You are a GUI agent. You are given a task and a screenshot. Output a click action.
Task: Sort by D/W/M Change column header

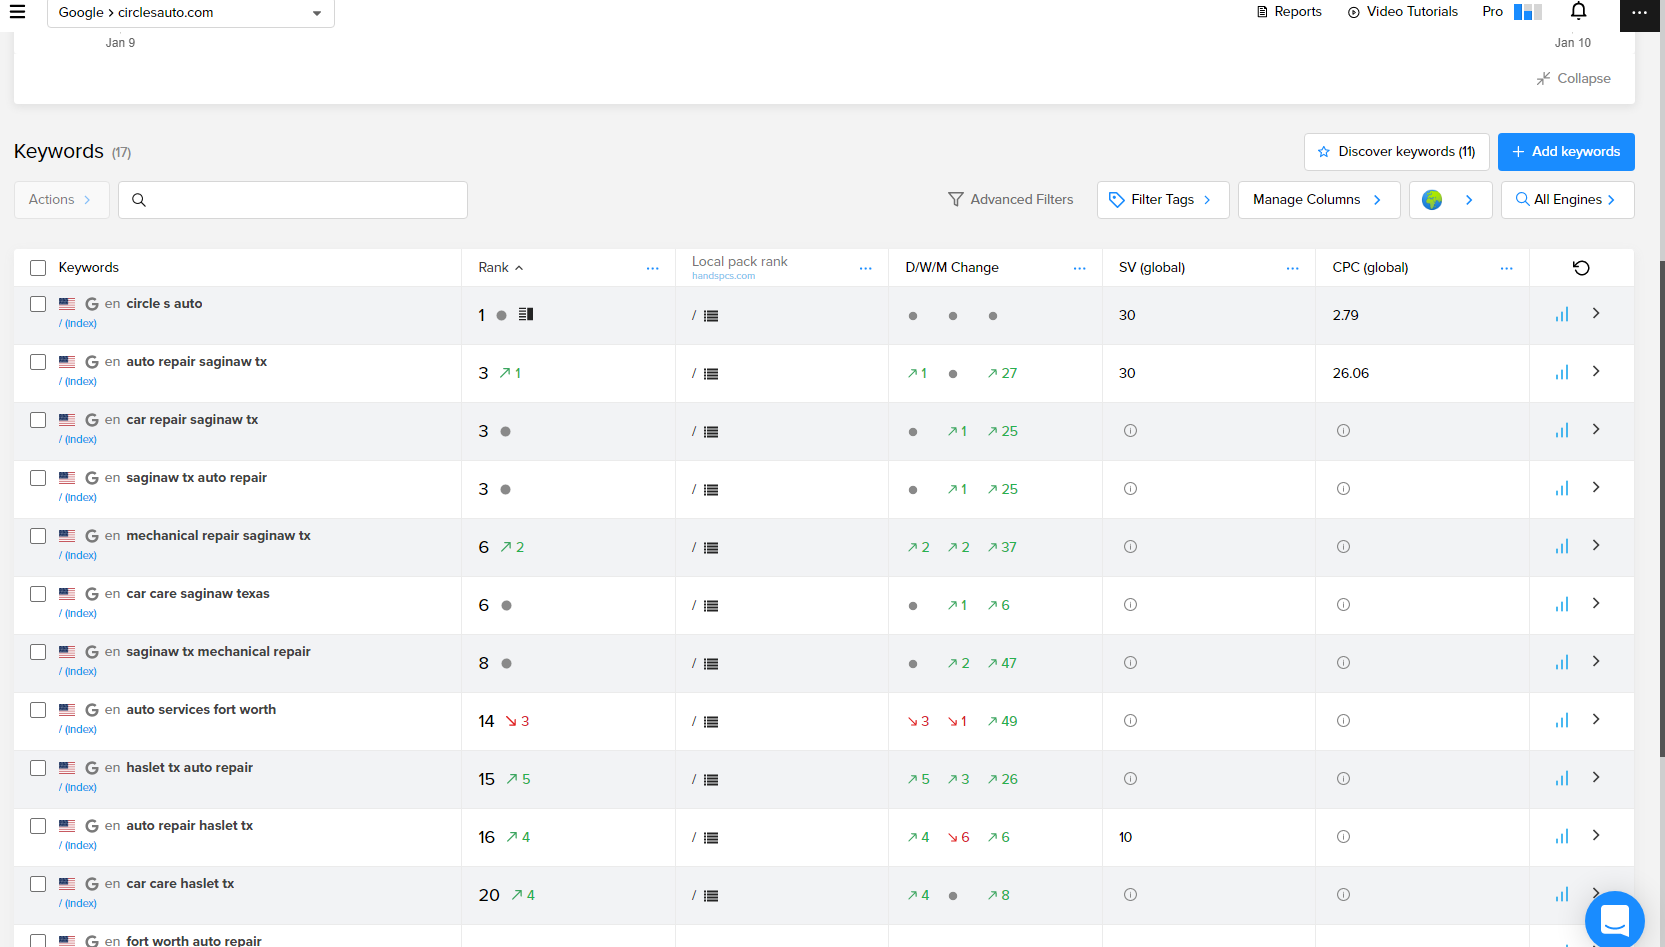tap(952, 268)
